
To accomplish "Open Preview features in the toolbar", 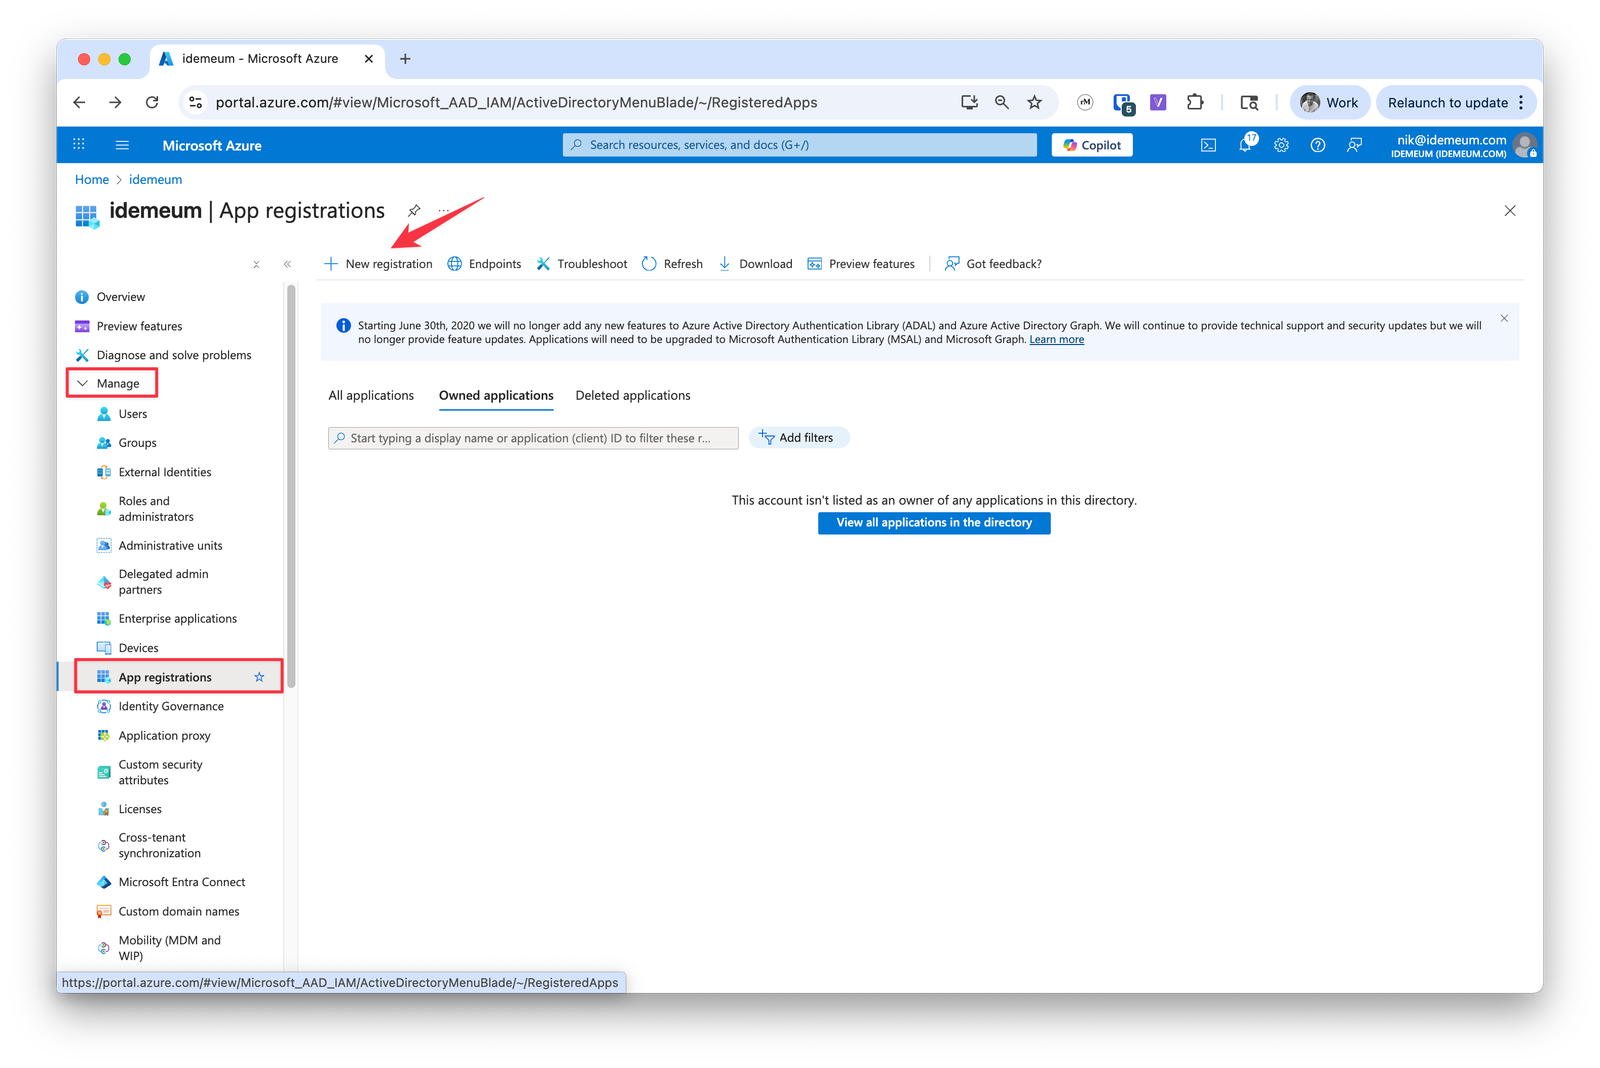I will [x=861, y=264].
